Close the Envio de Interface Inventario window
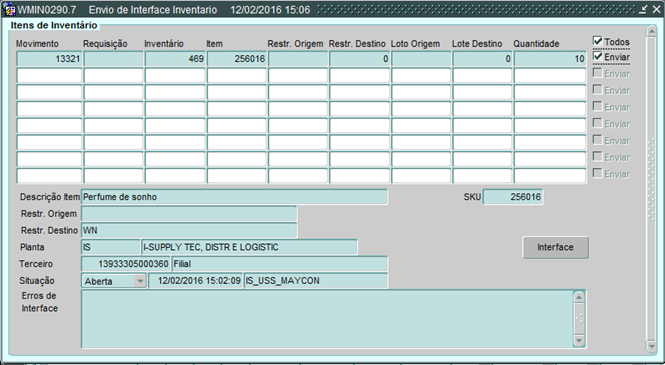665x365 pixels. pos(656,10)
